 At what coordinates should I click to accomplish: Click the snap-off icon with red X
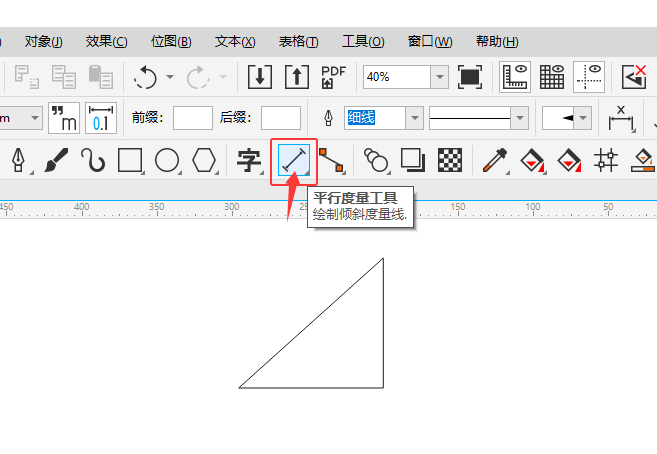(634, 77)
